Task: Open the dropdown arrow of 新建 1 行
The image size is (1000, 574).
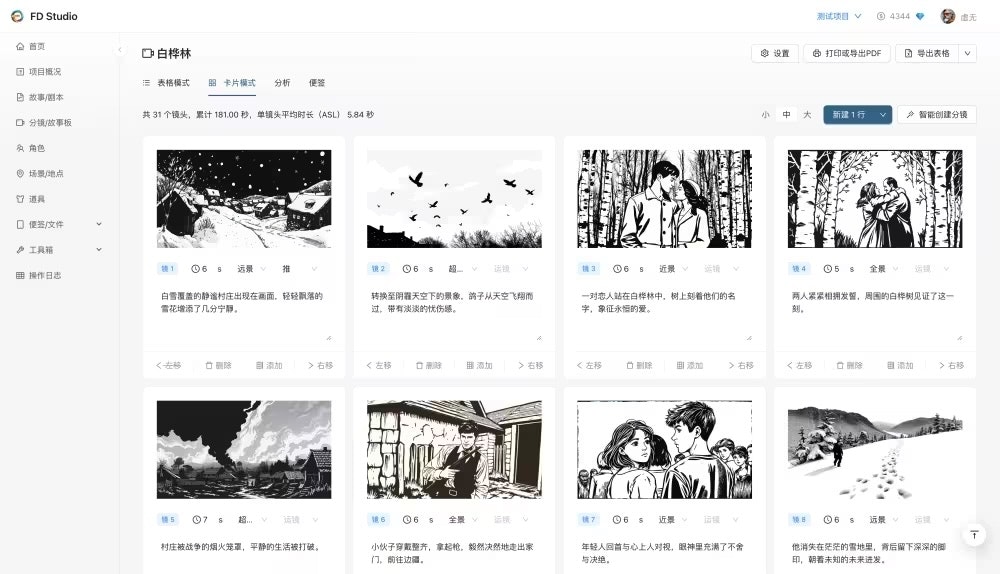Action: point(883,115)
